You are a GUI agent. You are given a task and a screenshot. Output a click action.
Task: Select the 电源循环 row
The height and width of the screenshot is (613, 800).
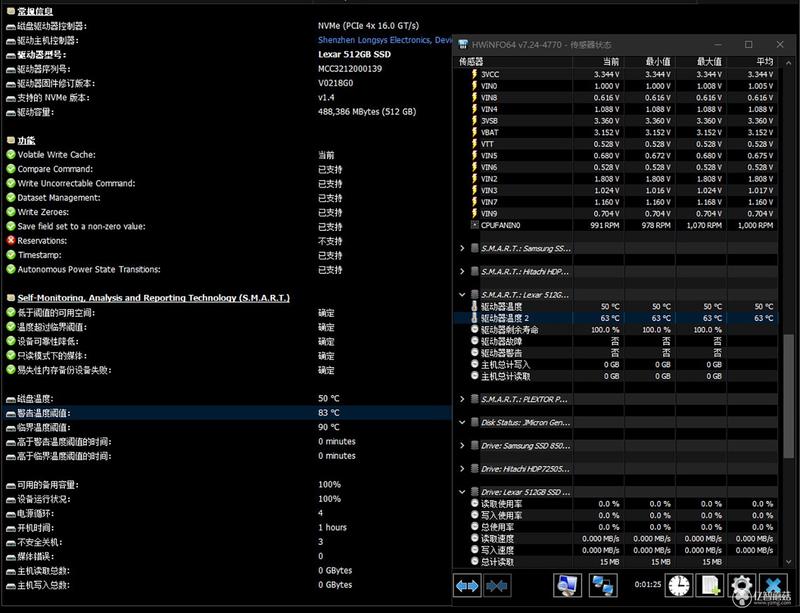tap(227, 513)
